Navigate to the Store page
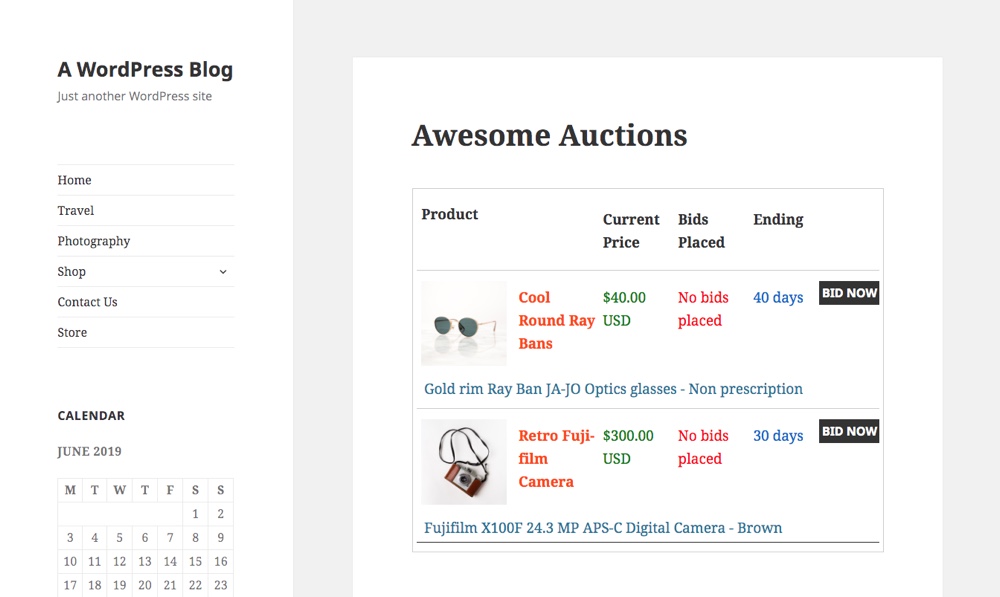Image resolution: width=1000 pixels, height=597 pixels. click(72, 332)
